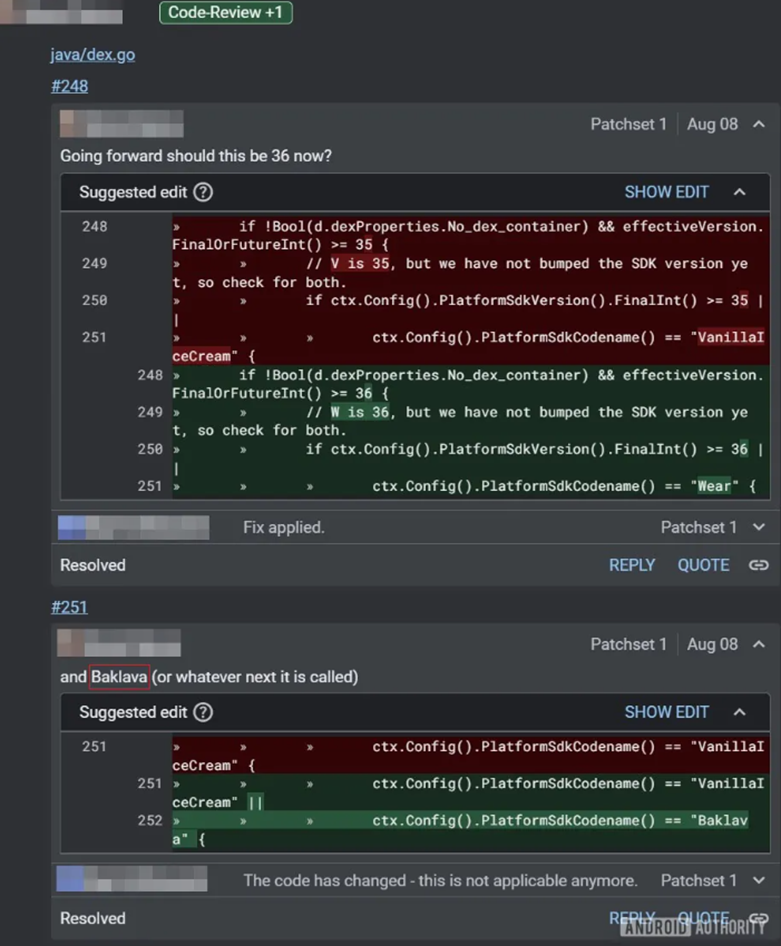Image resolution: width=781 pixels, height=946 pixels.
Task: Jump to line #248 link
Action: (70, 86)
